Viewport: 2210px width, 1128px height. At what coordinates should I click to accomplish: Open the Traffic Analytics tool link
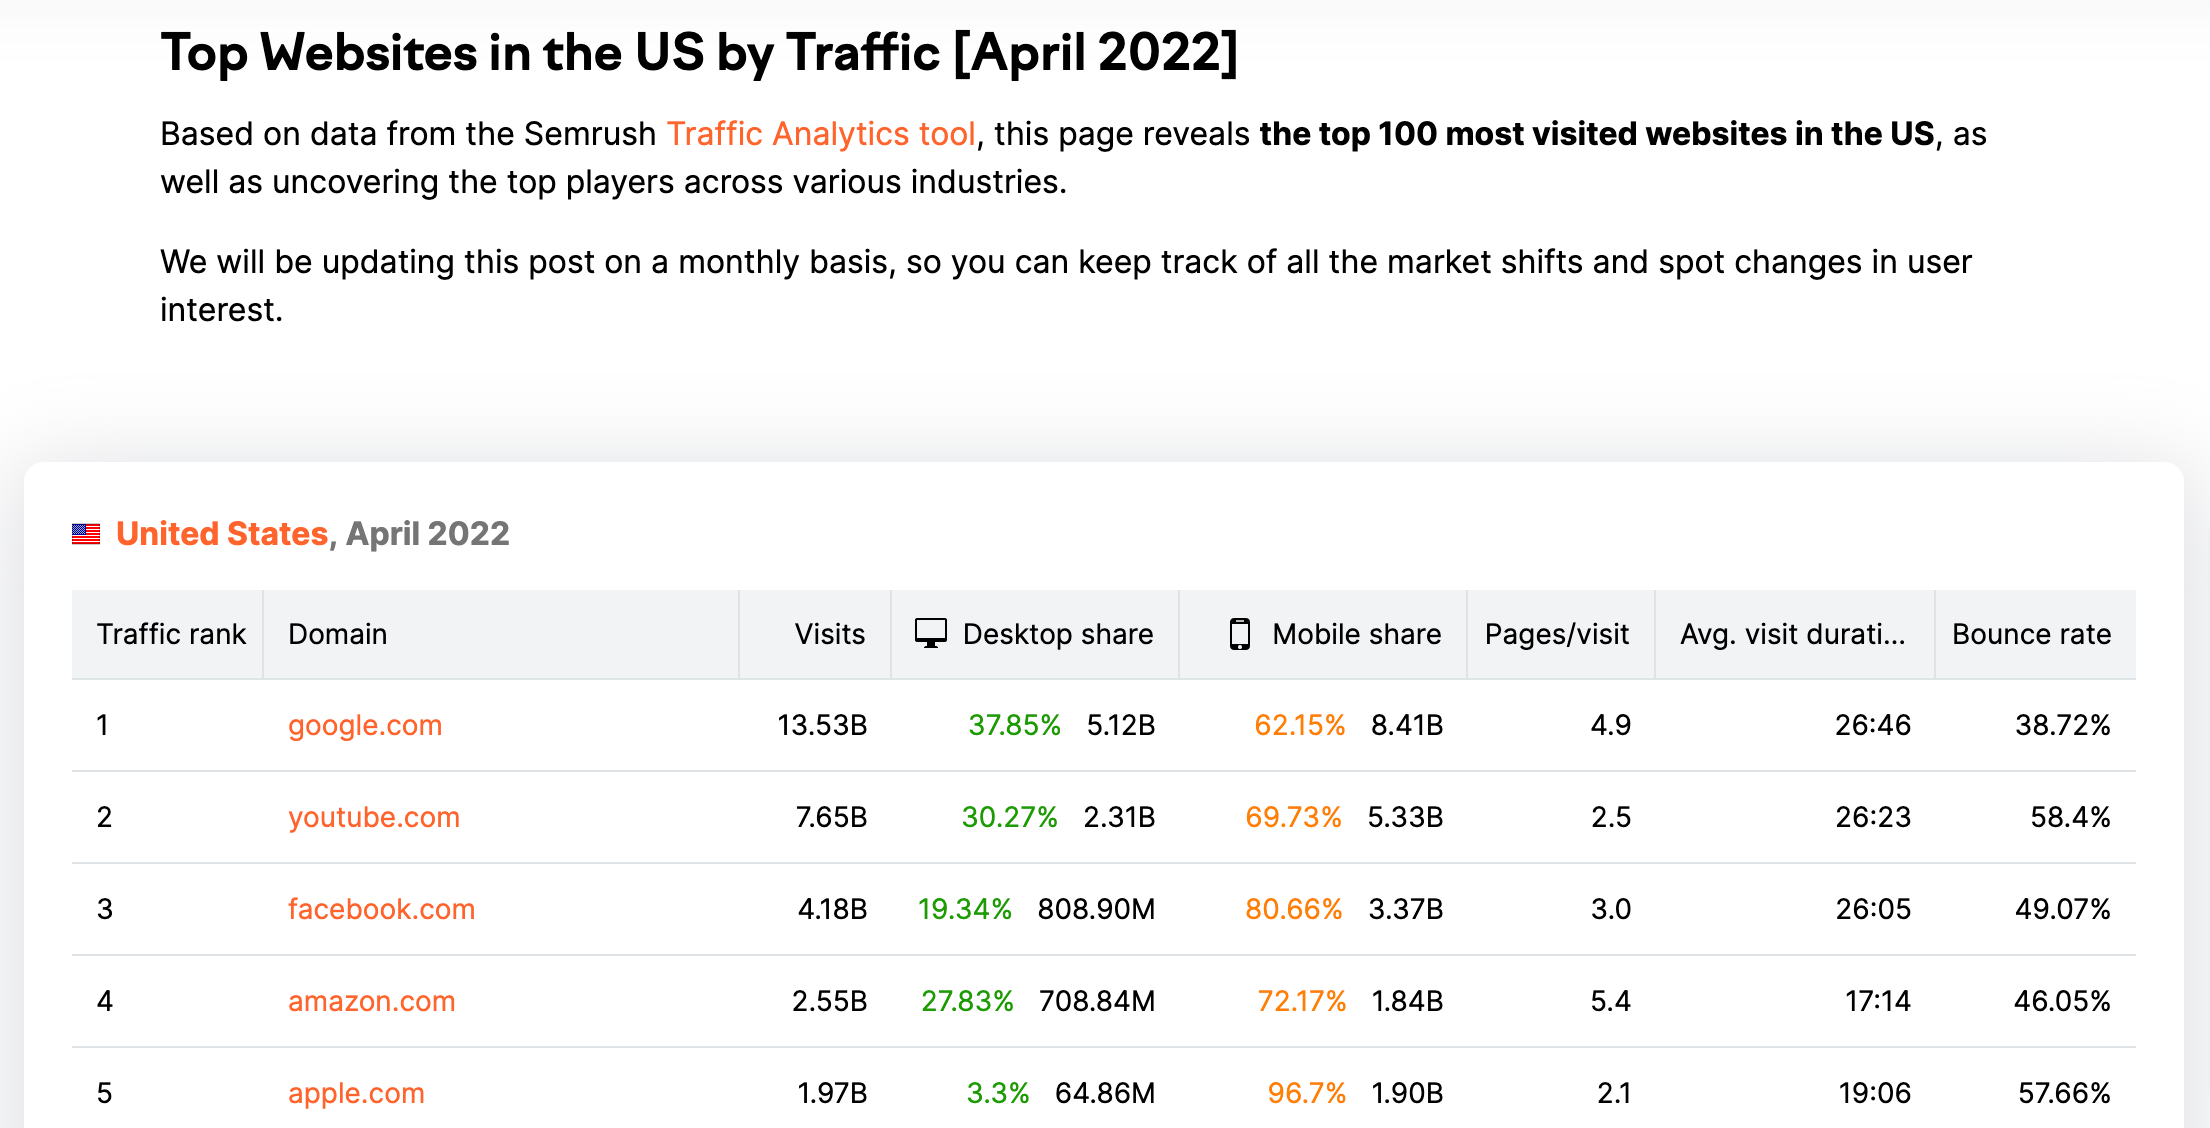click(820, 134)
